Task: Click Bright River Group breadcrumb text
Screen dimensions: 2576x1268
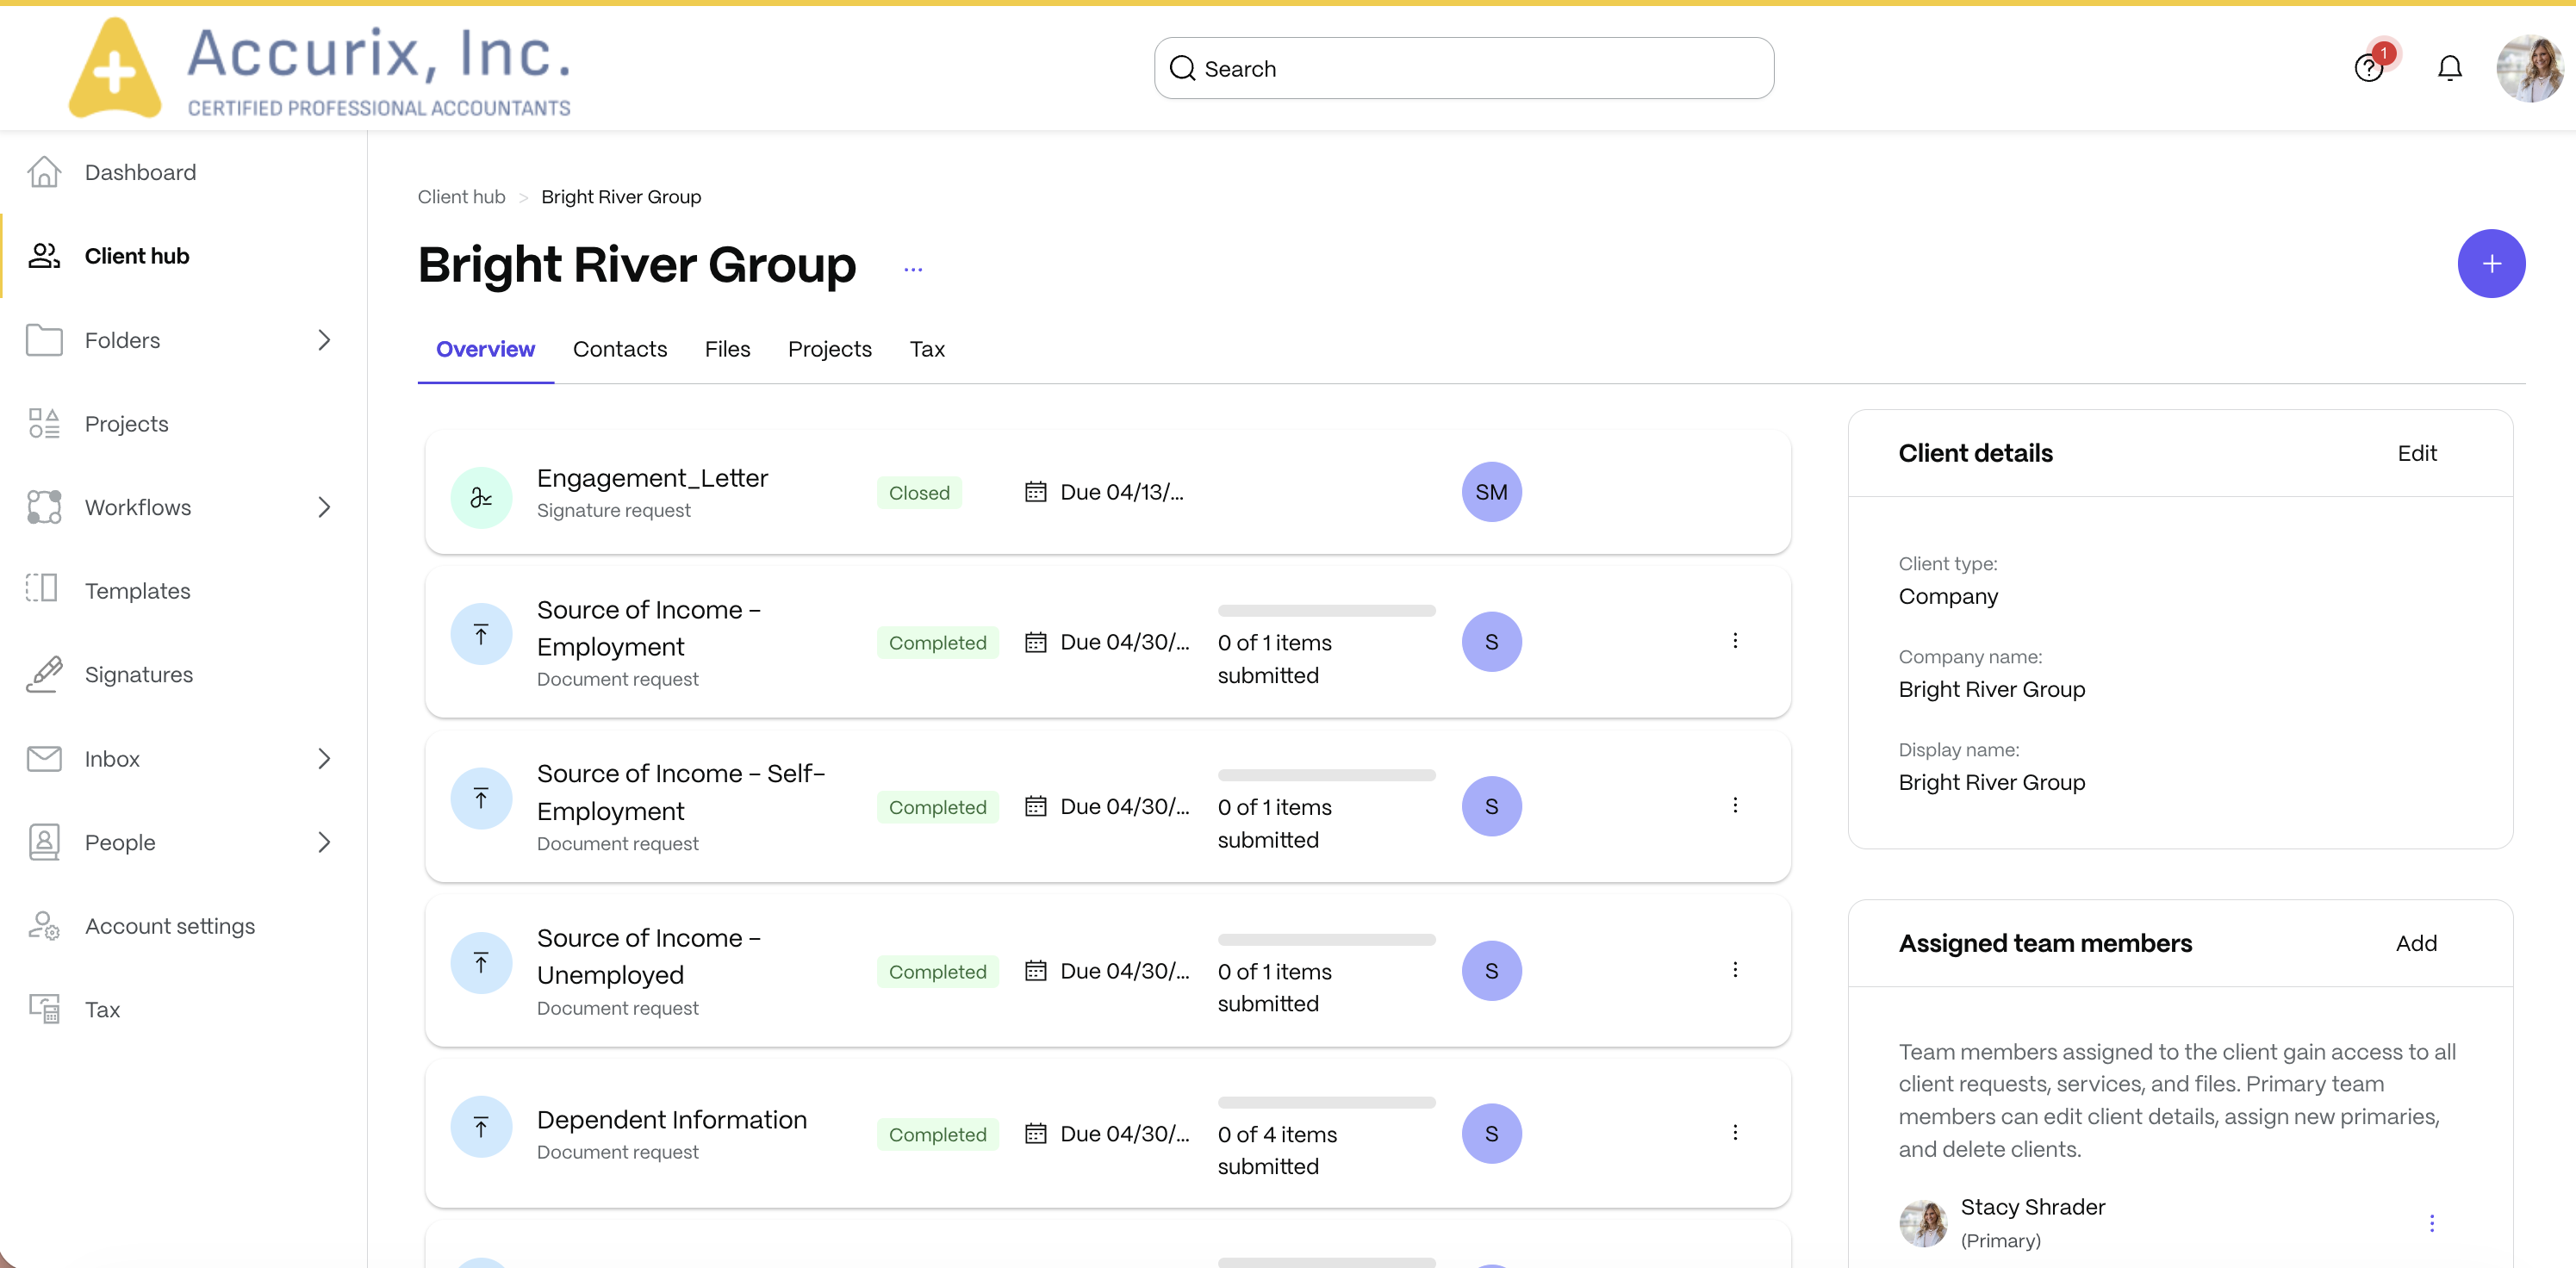Action: (621, 197)
